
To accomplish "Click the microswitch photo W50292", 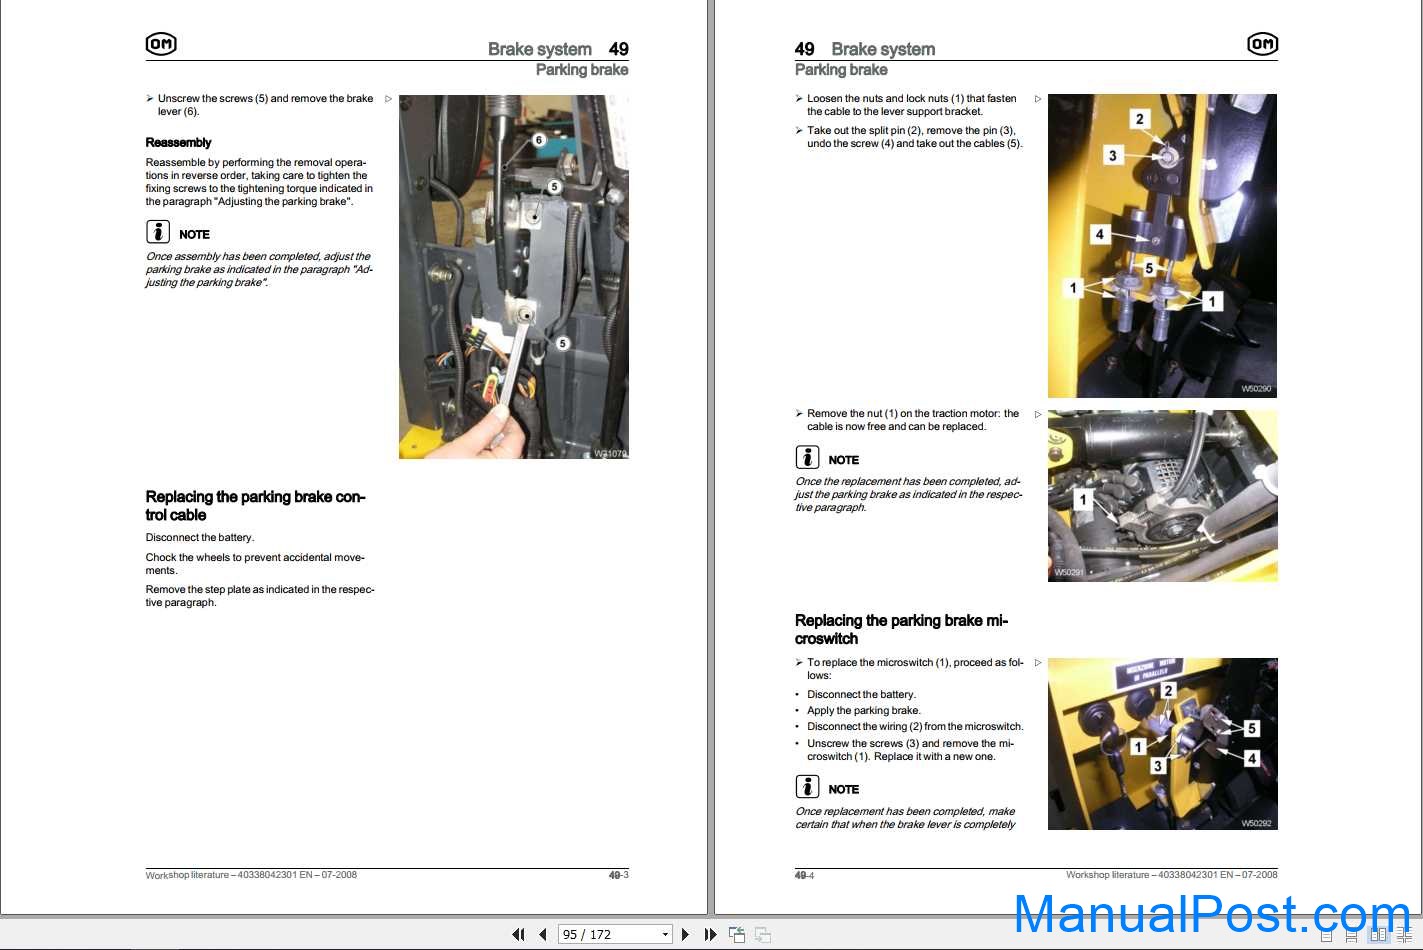I will [x=1162, y=744].
